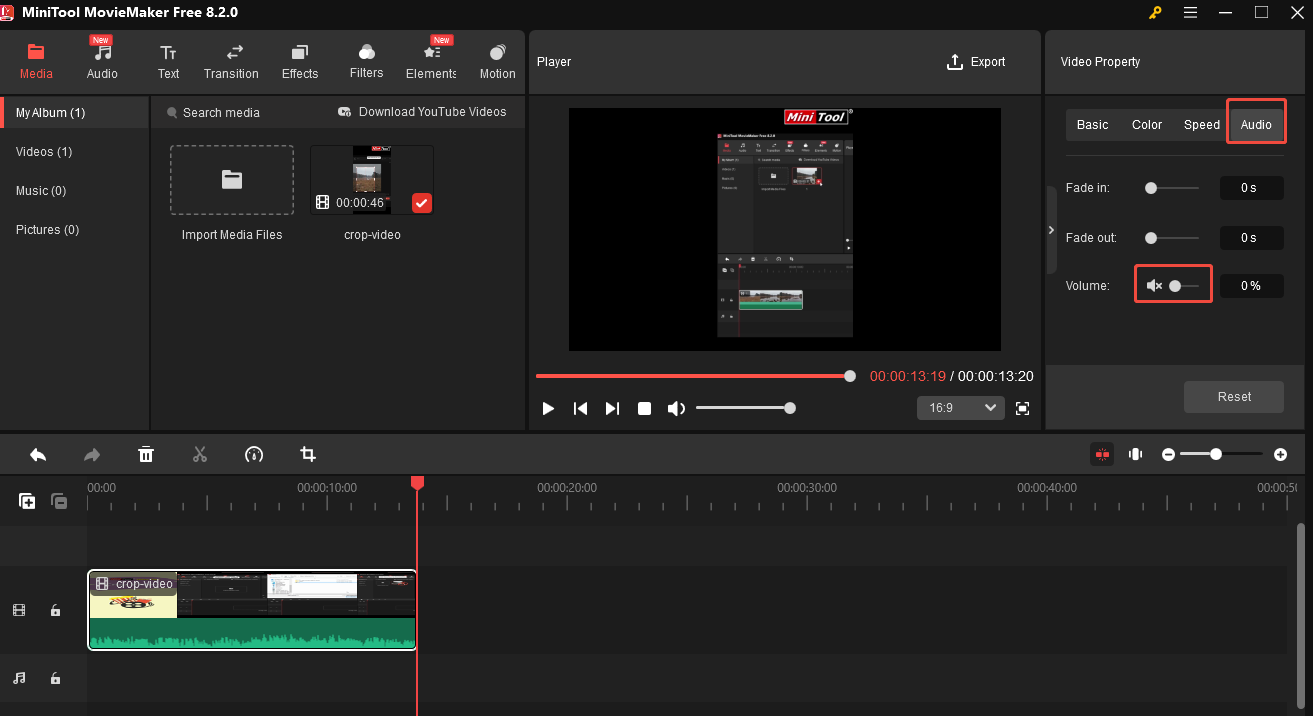Adjust the player volume slider
The width and height of the screenshot is (1313, 716).
[746, 408]
